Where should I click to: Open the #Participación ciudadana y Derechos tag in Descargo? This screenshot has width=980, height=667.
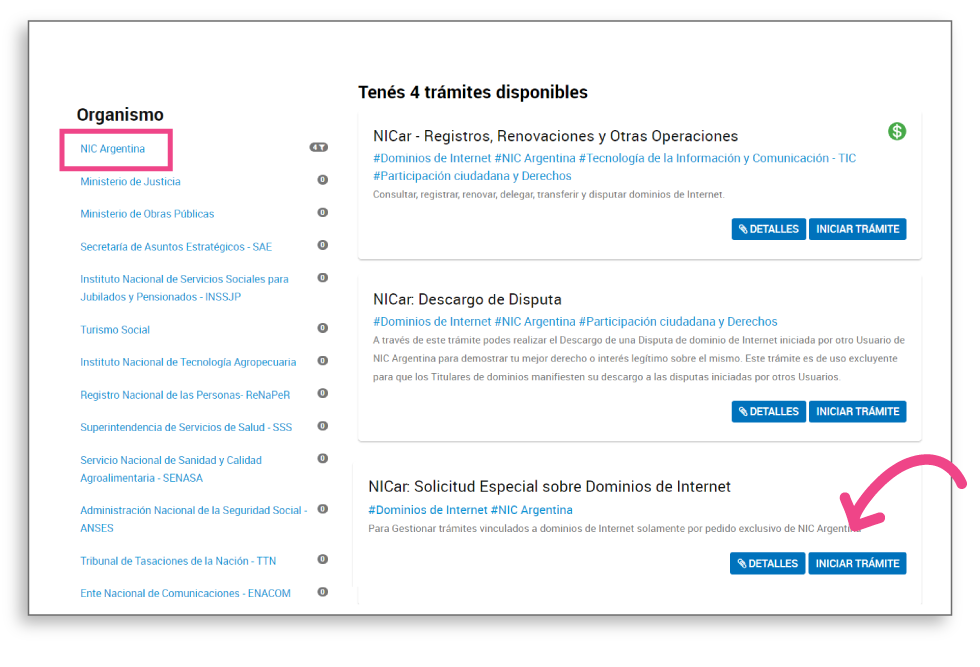(677, 322)
